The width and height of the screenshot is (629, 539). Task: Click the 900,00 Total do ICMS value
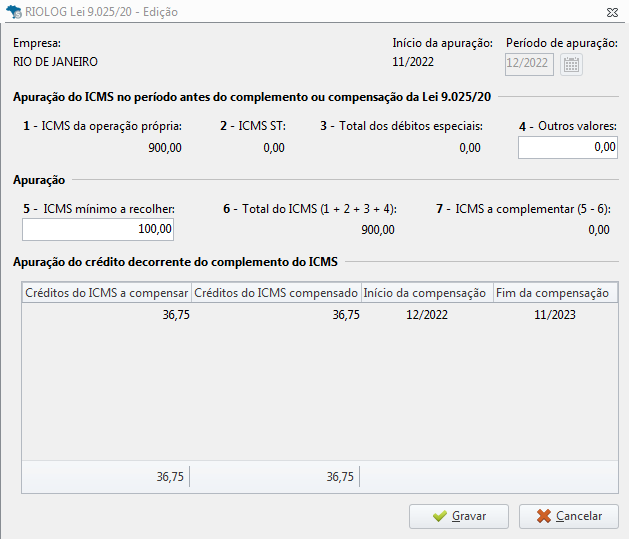(378, 230)
